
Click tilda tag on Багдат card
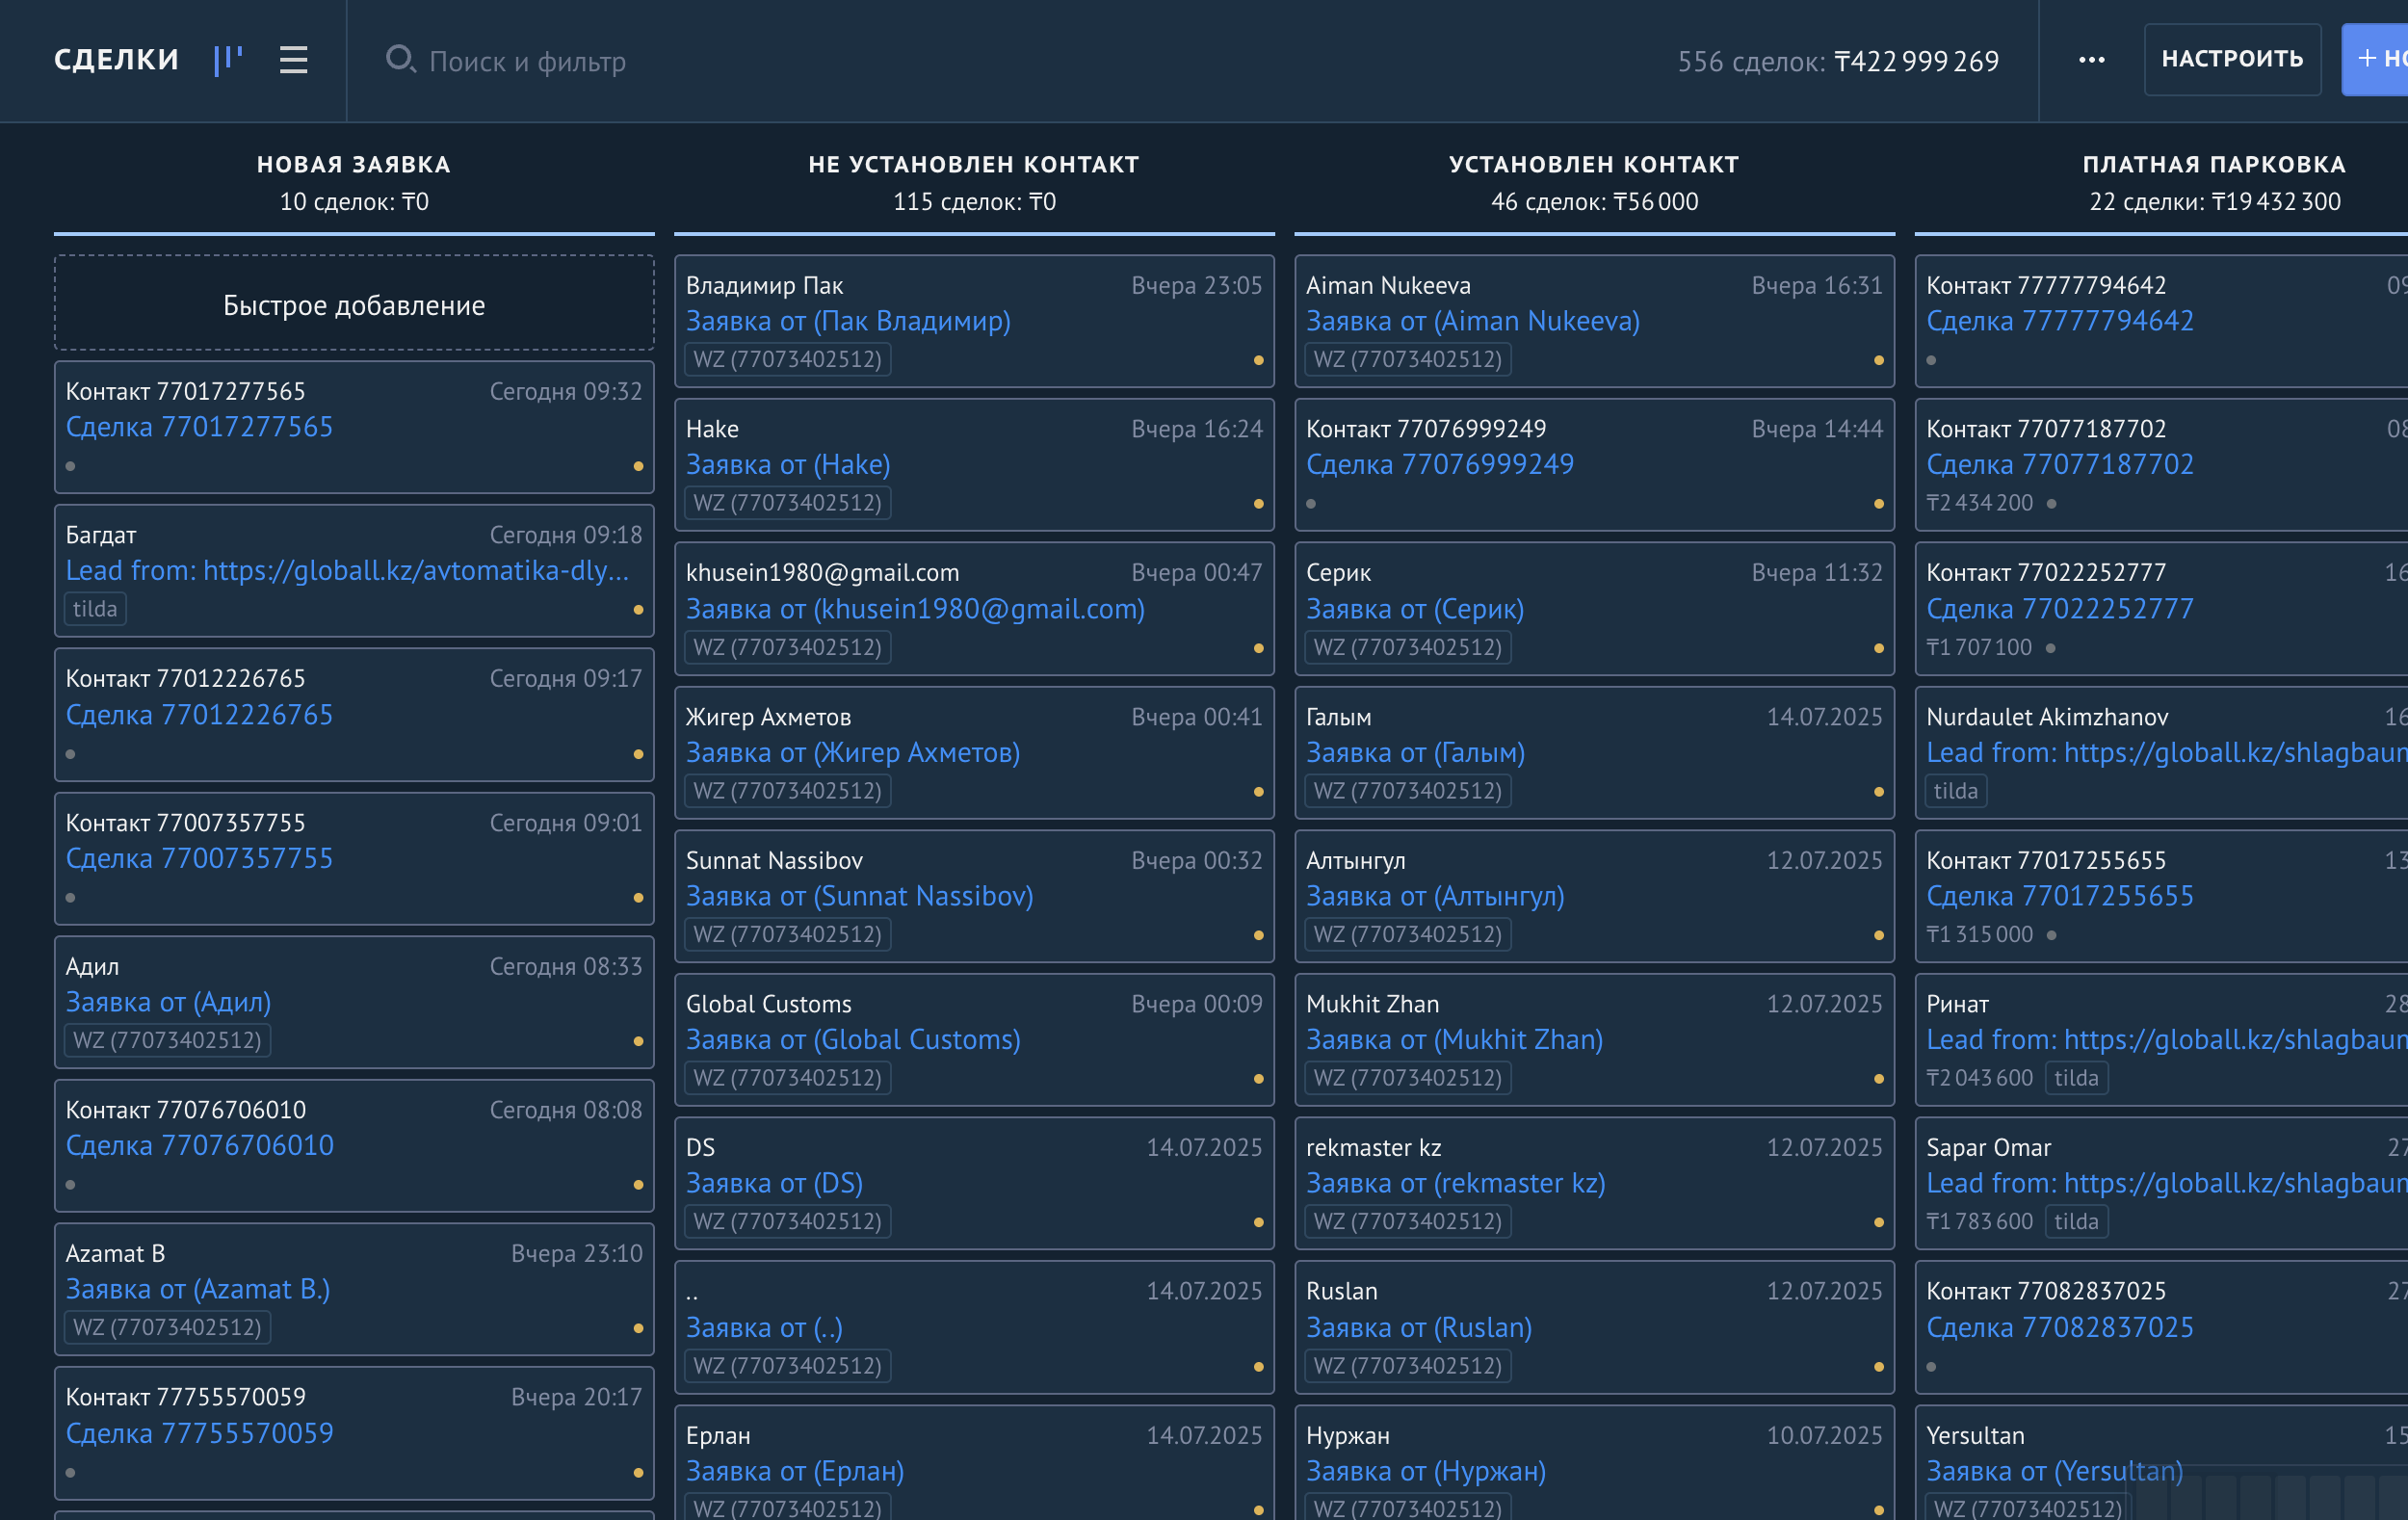pyautogui.click(x=95, y=609)
